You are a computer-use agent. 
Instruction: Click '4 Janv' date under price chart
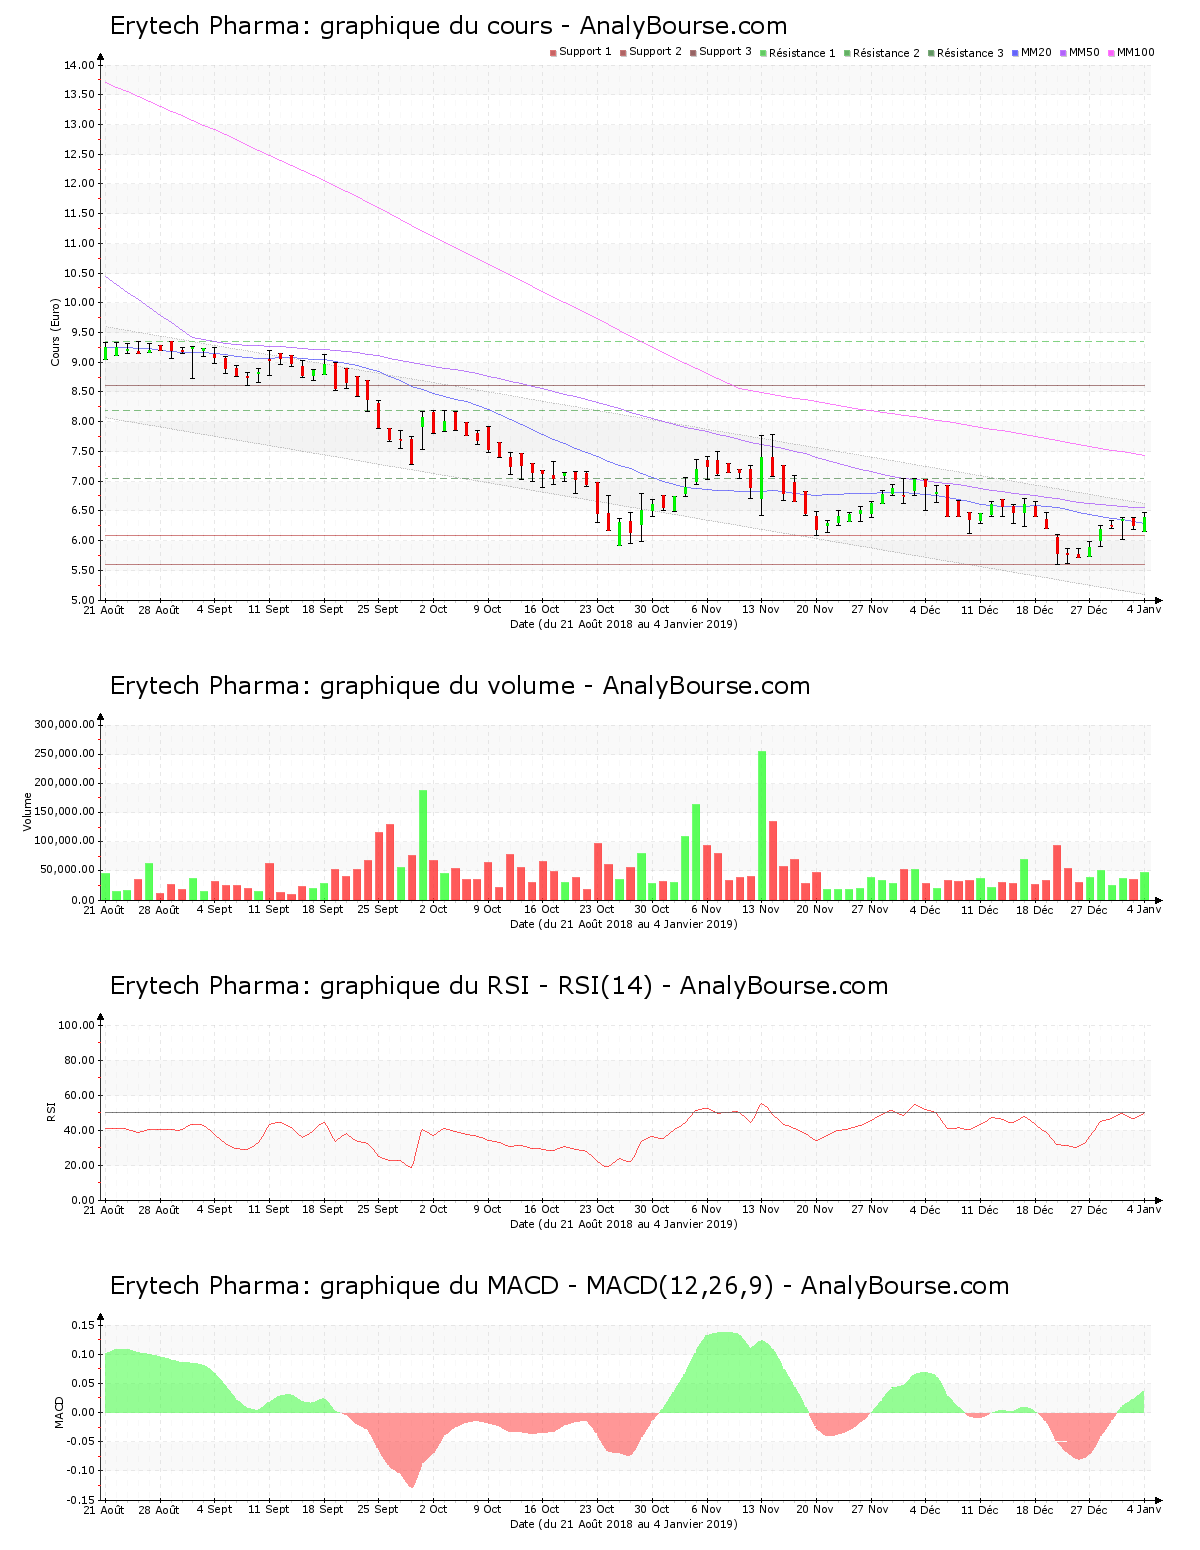pyautogui.click(x=1144, y=609)
